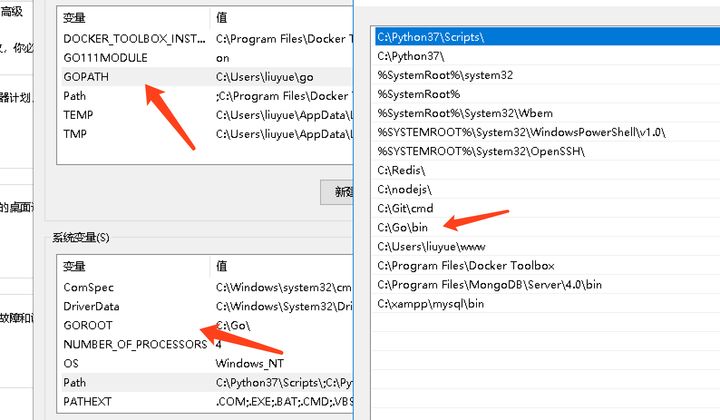
Task: Select C:\Program Files\Docker Toolbox path entry
Action: [546, 265]
